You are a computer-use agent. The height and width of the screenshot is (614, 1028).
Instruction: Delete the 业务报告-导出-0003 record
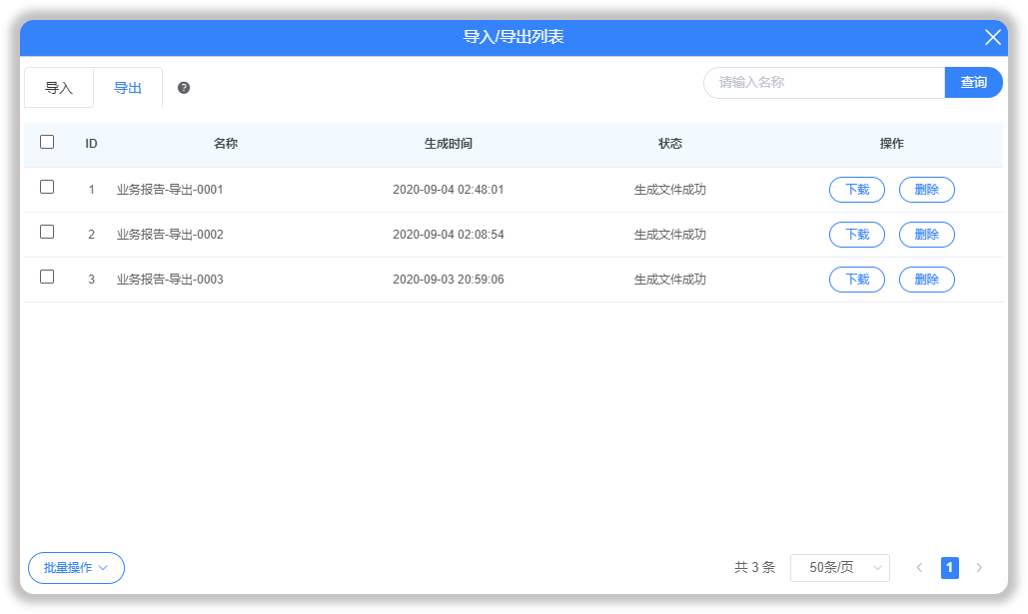(926, 280)
